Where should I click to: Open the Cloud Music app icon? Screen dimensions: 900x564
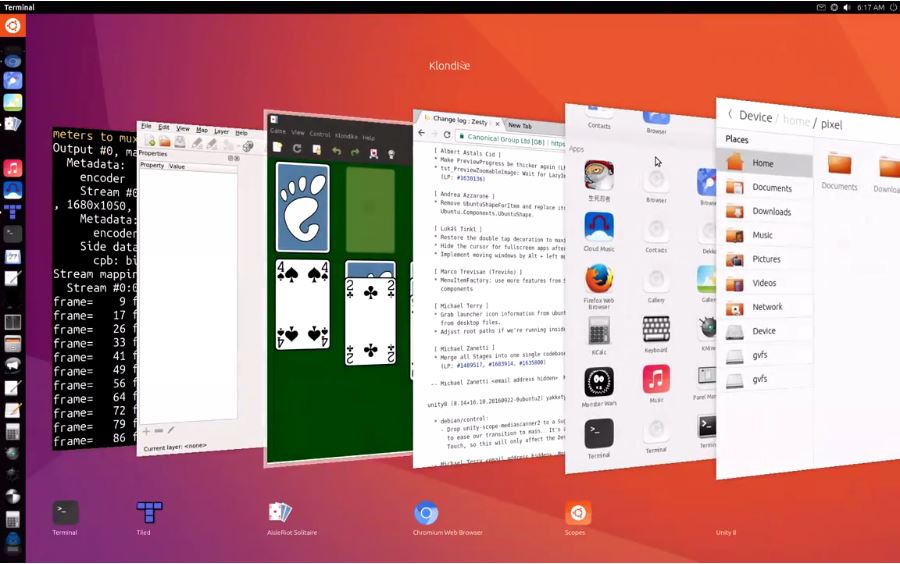[599, 228]
